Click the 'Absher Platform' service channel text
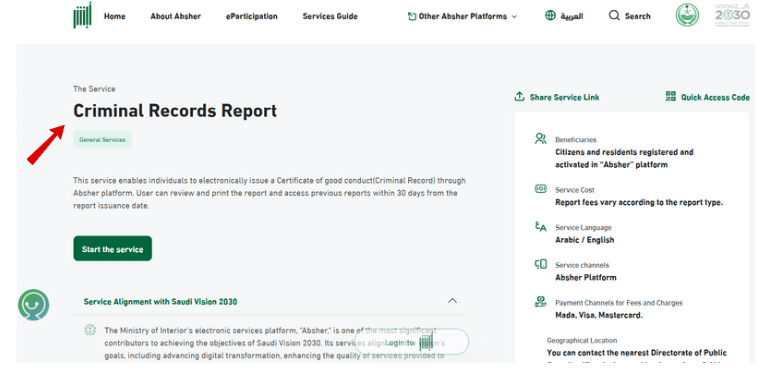 coord(586,278)
